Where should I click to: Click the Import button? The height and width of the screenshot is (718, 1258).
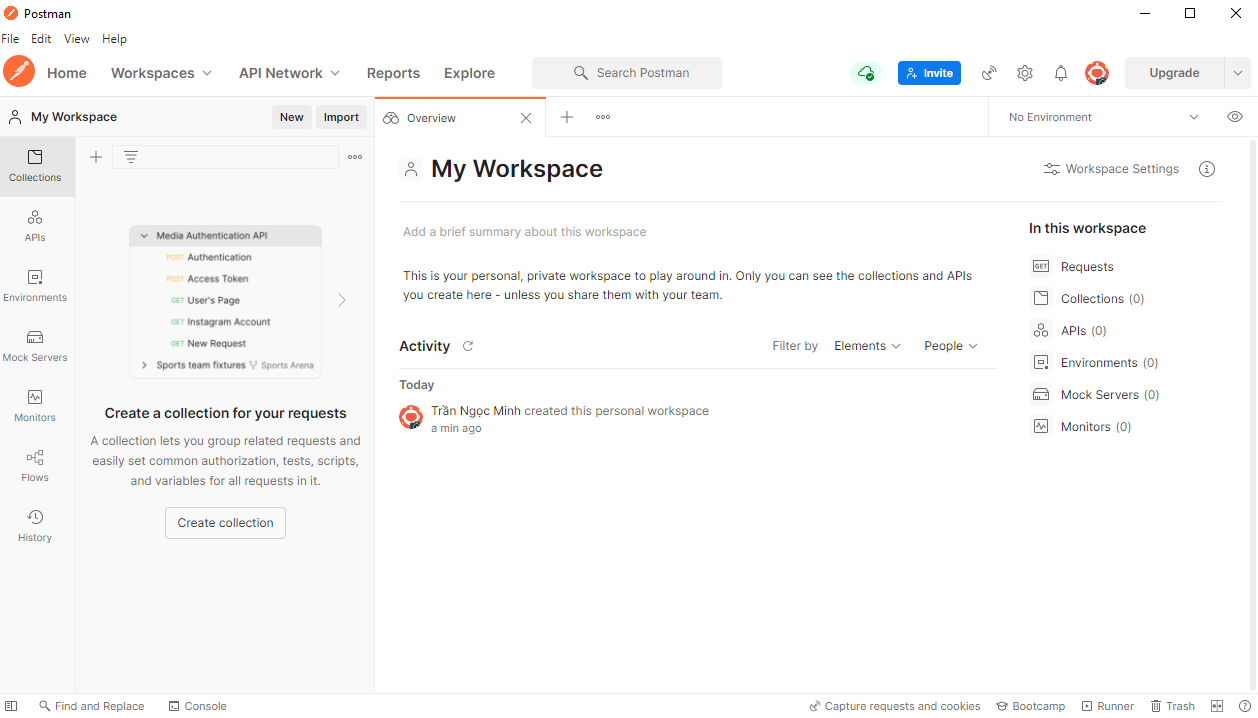(x=341, y=117)
